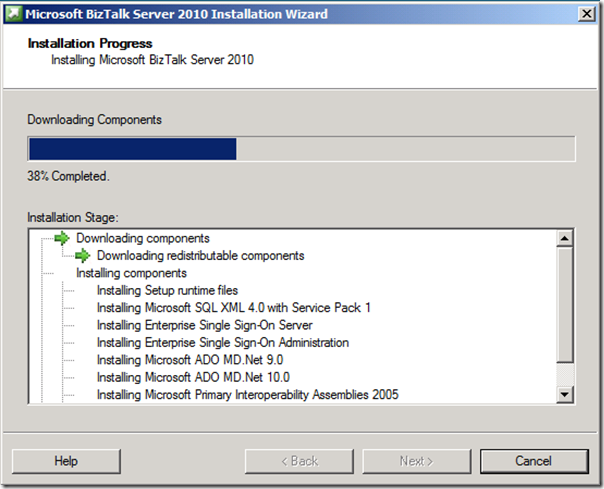The width and height of the screenshot is (604, 489).
Task: Click the stage list scrollbar thumb
Action: pos(565,305)
